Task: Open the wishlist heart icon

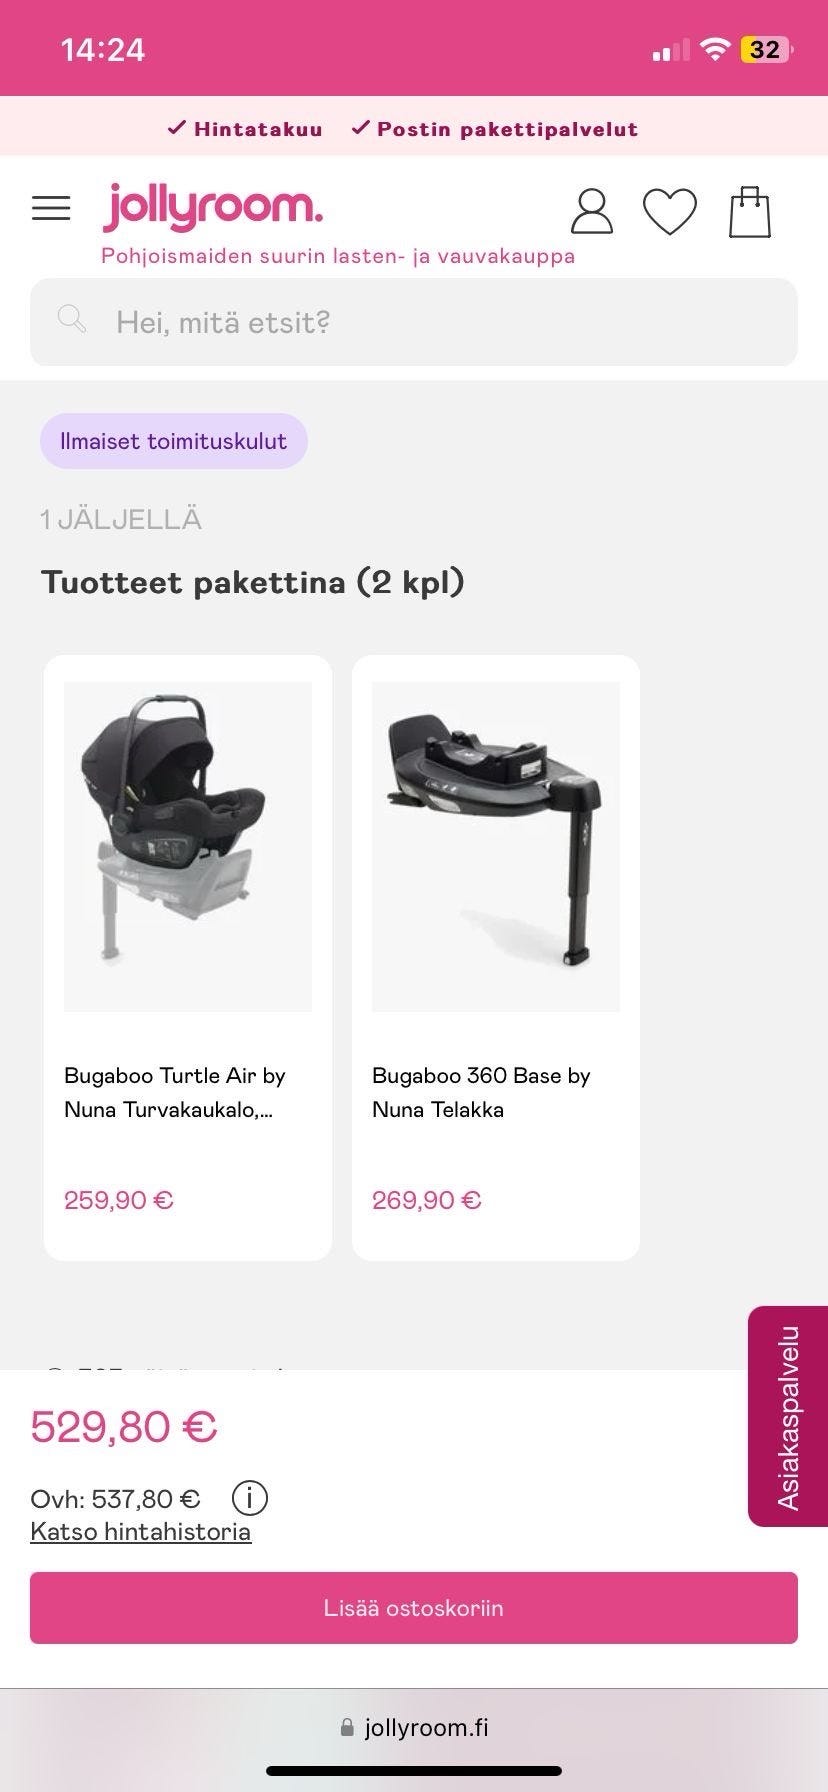Action: tap(669, 211)
